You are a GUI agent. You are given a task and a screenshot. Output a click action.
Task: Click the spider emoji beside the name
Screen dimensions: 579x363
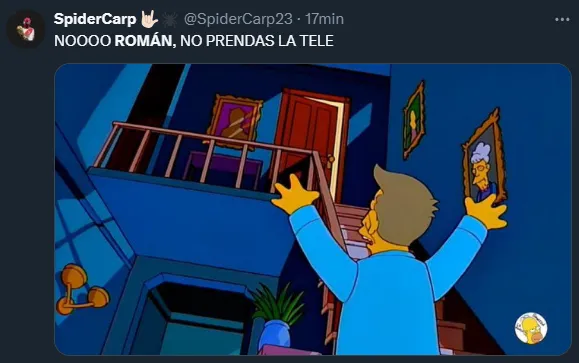point(169,20)
